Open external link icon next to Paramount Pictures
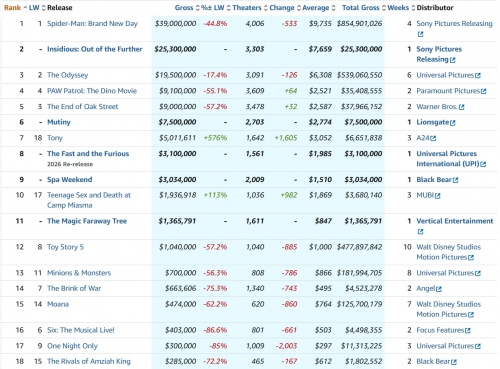 (484, 91)
